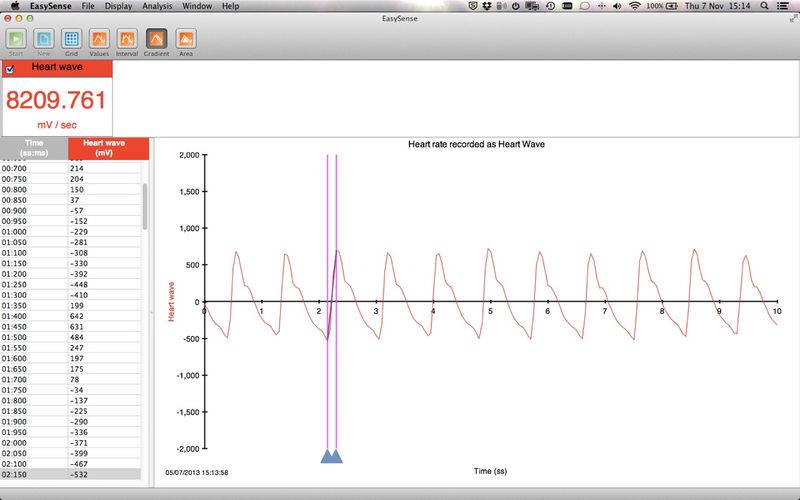
Task: Click the Time (ss:ms) column header
Action: click(34, 148)
